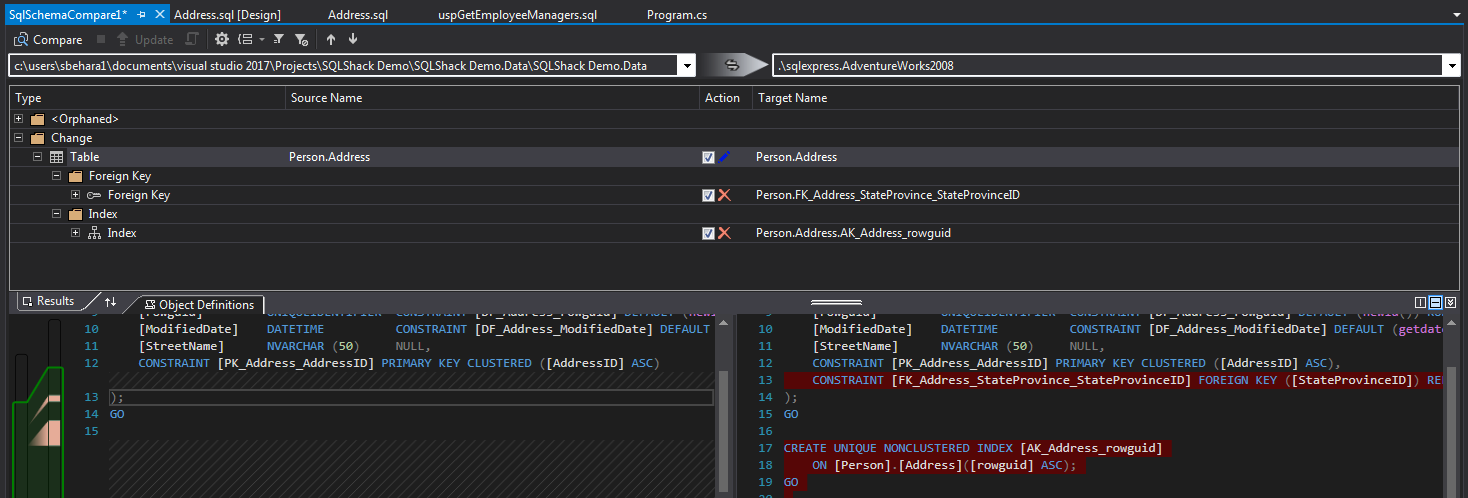1468x498 pixels.
Task: Swap source and target with arrows button
Action: [x=732, y=66]
